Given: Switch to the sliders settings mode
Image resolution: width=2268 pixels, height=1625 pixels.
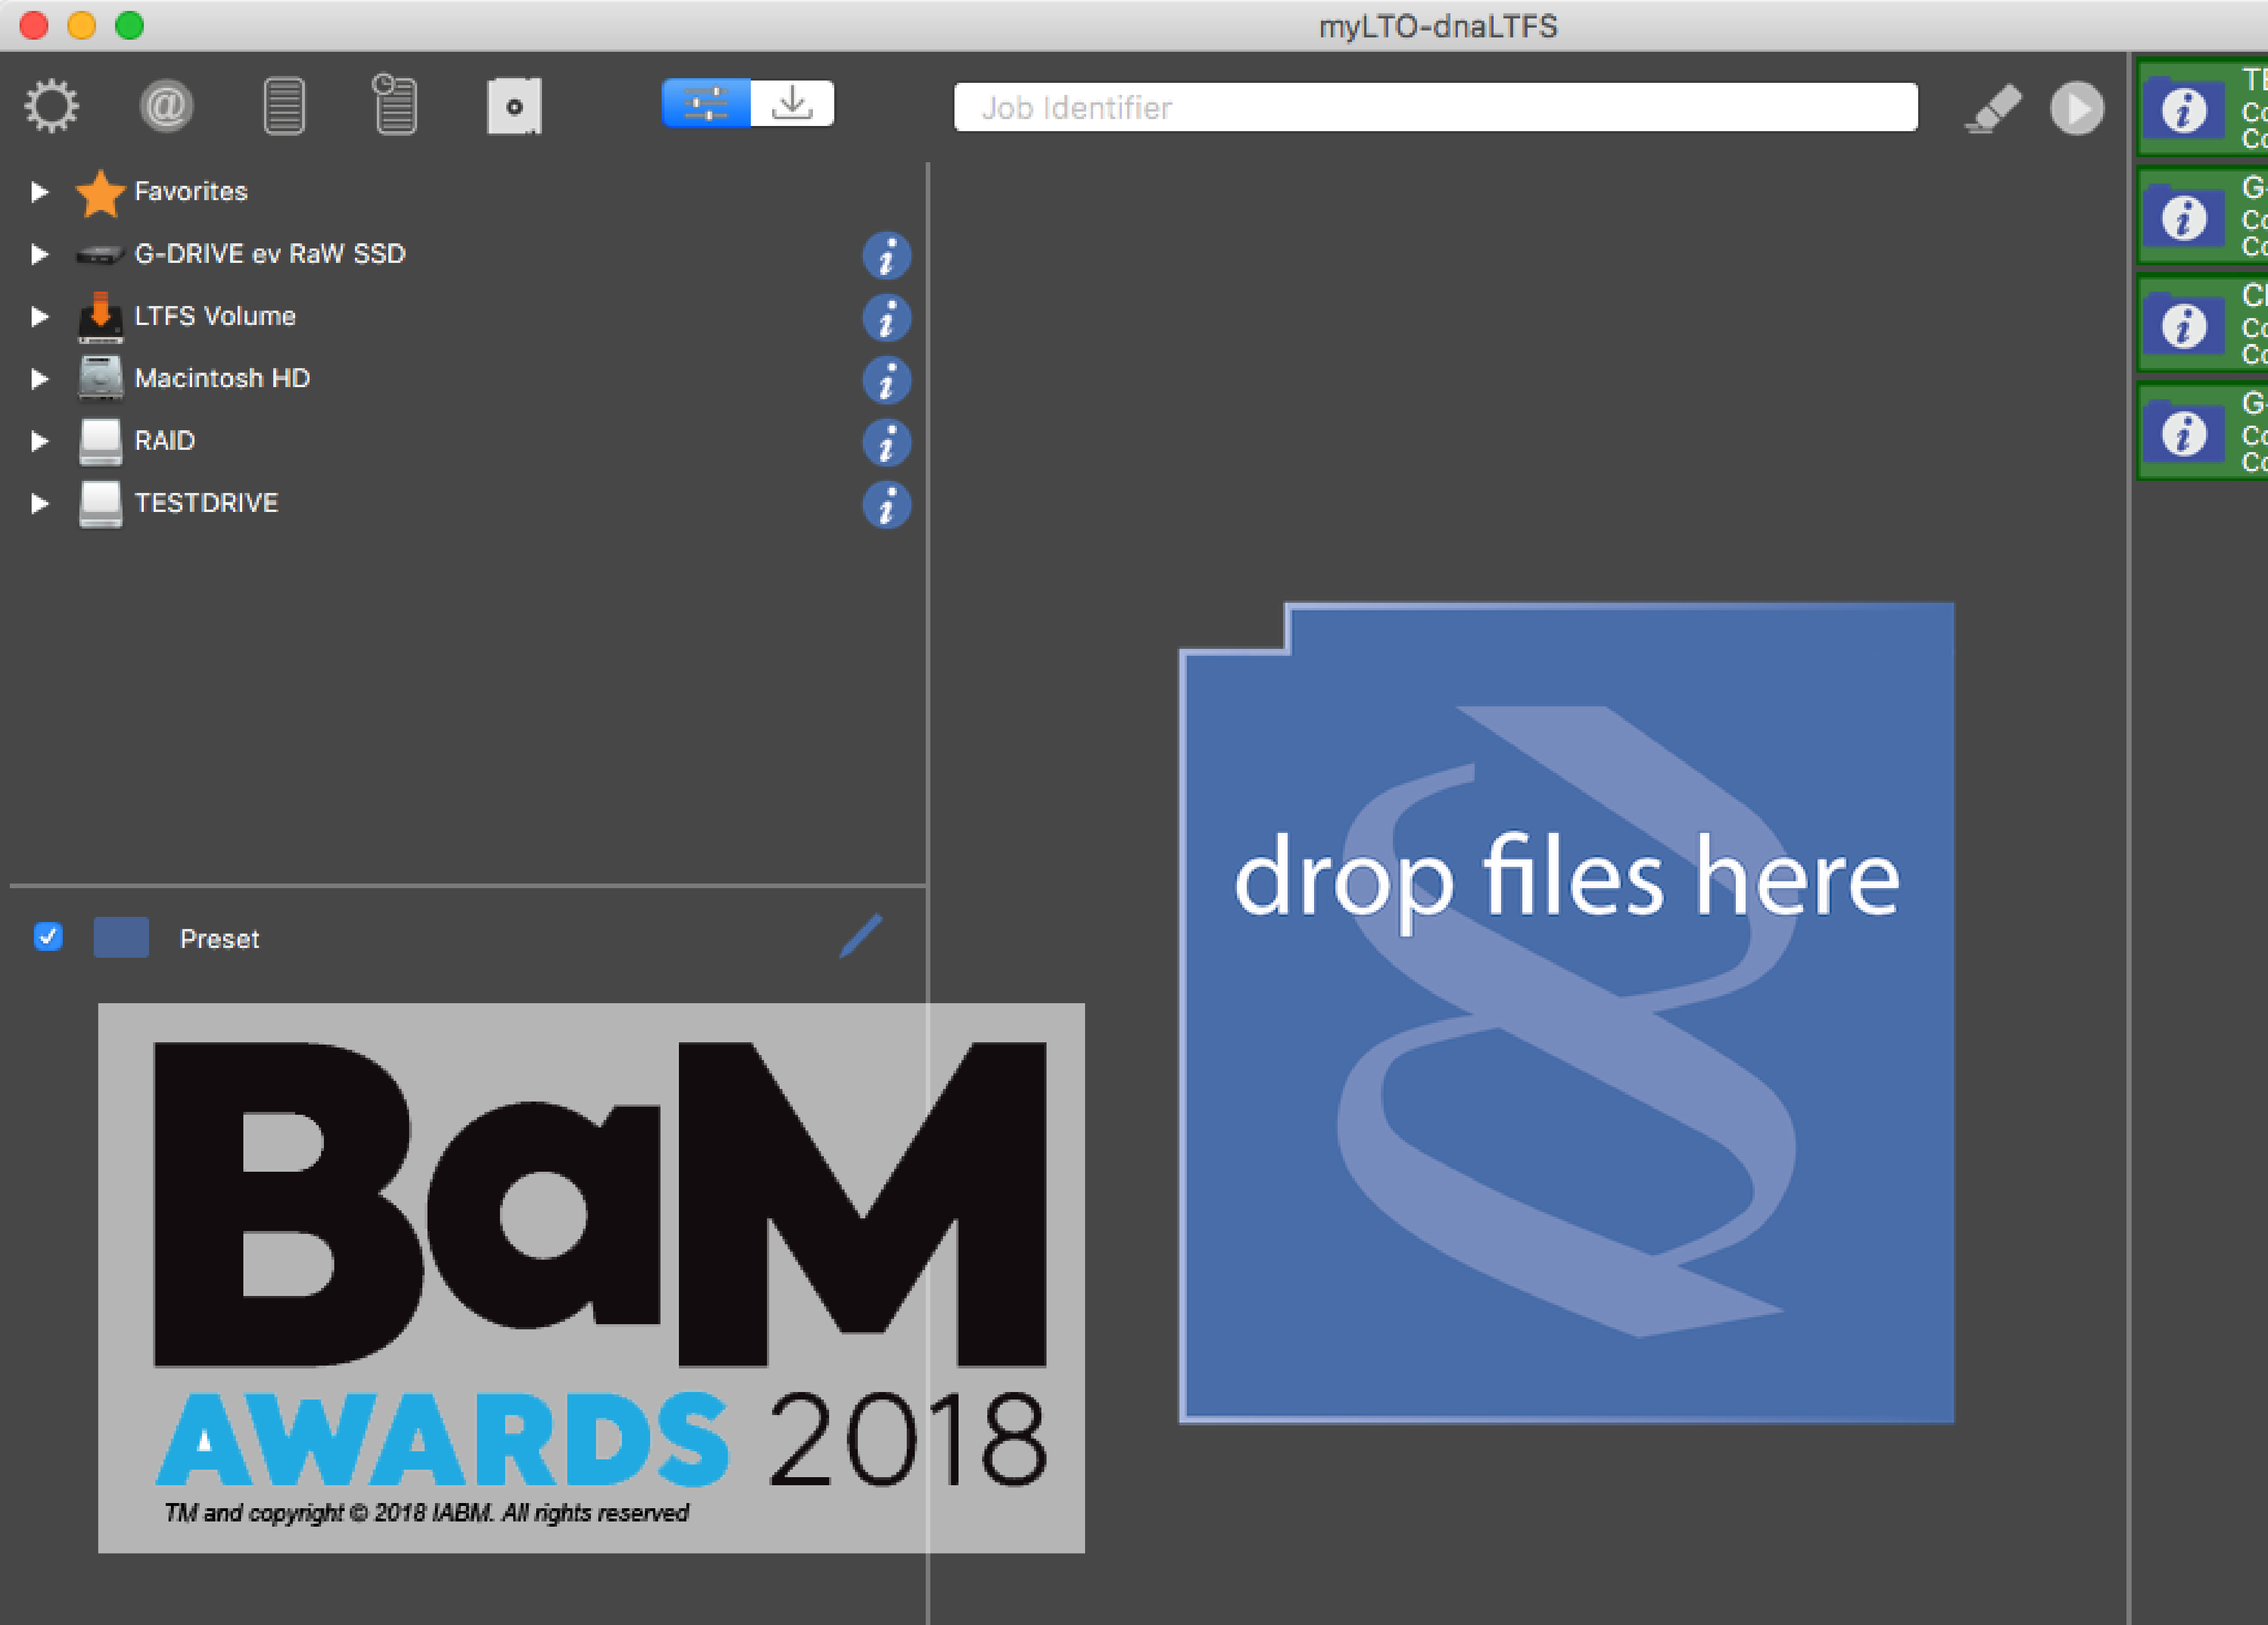Looking at the screenshot, I should 706,104.
